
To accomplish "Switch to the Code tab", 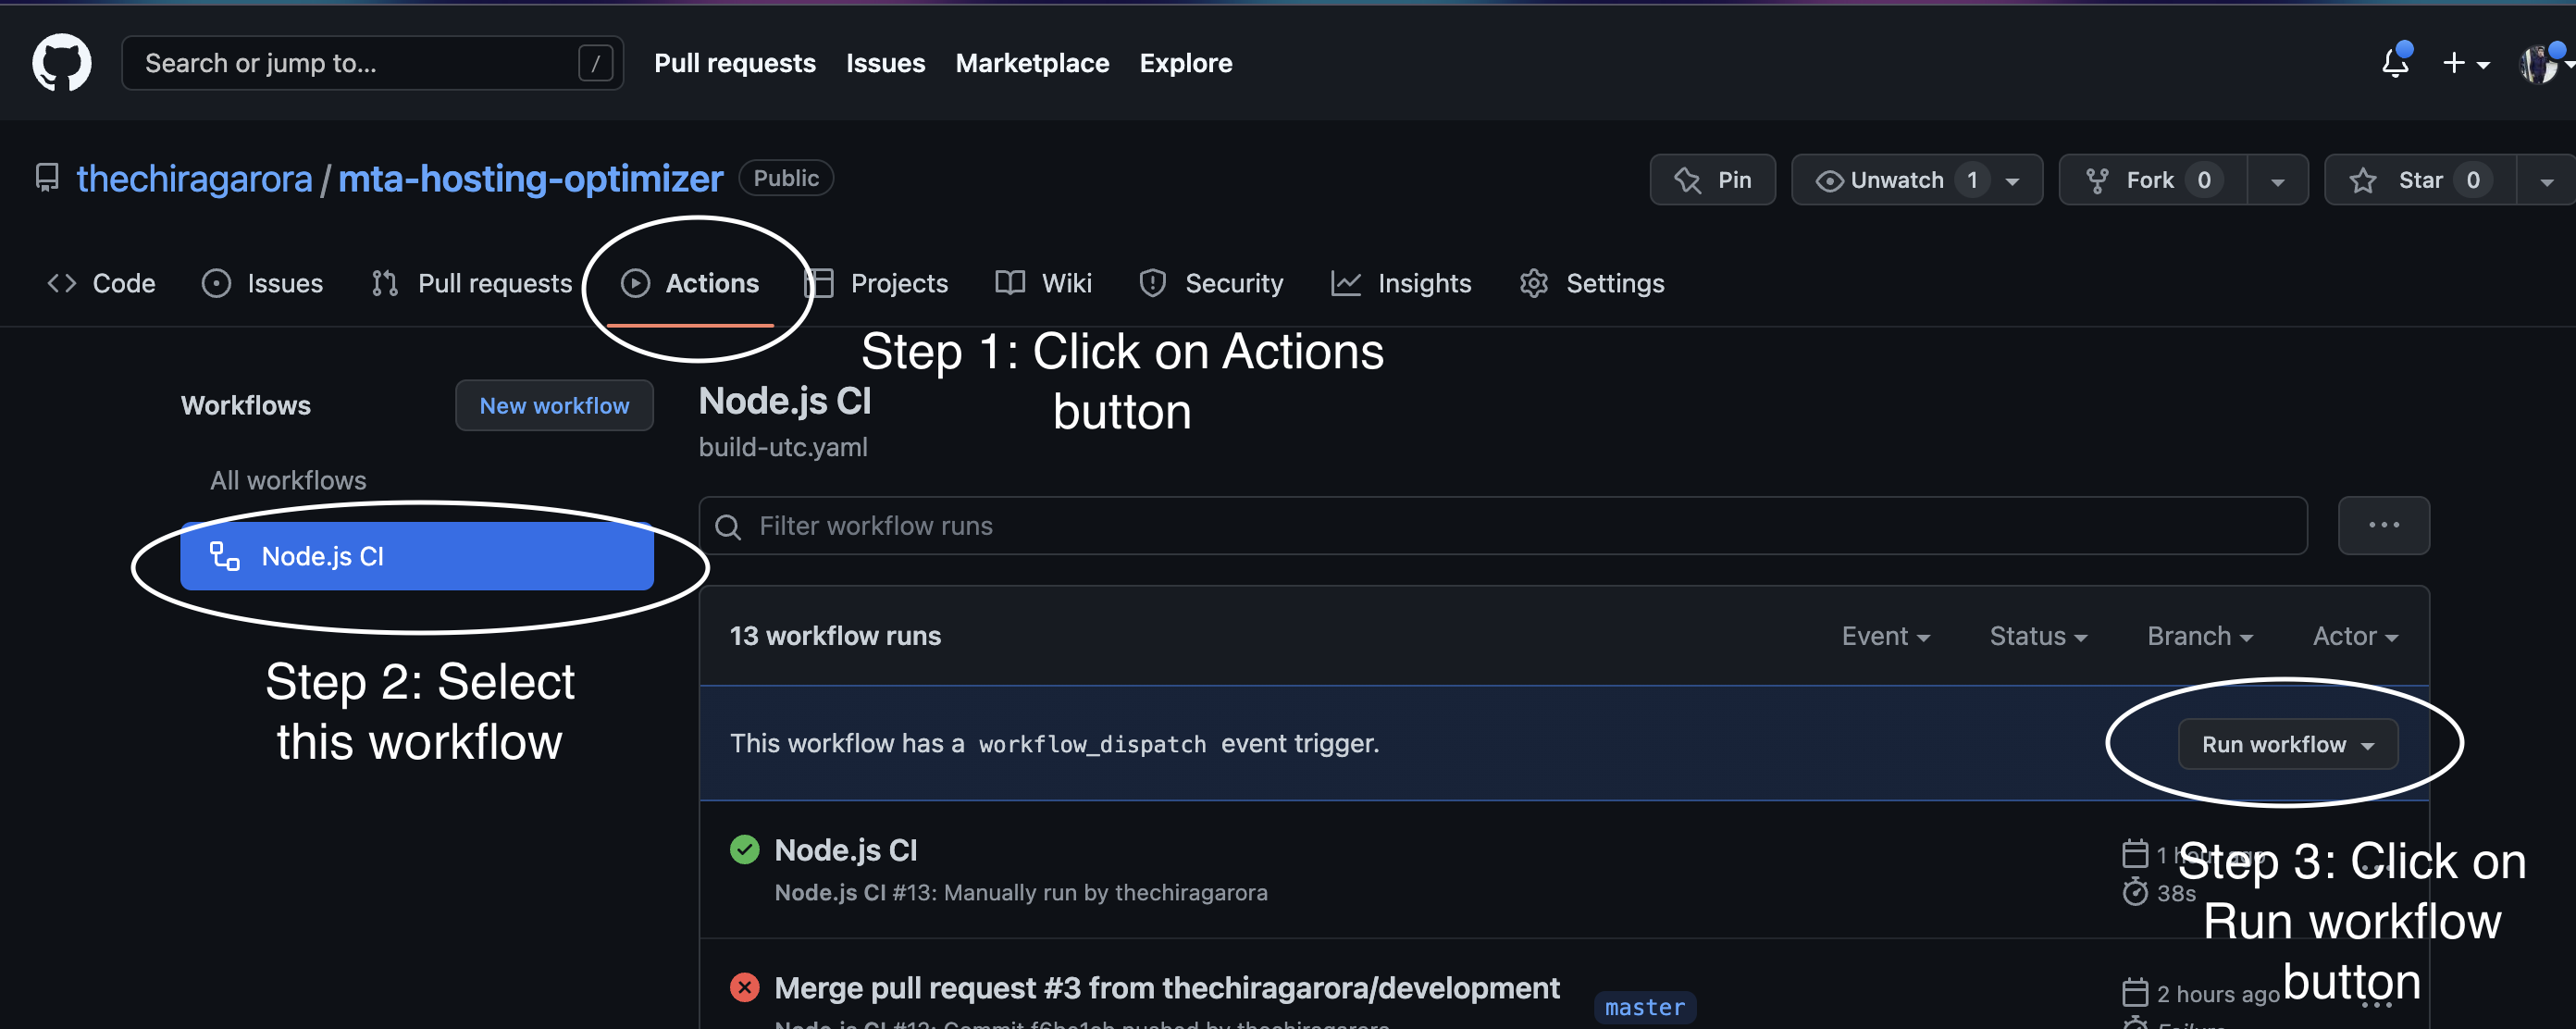I will [100, 283].
